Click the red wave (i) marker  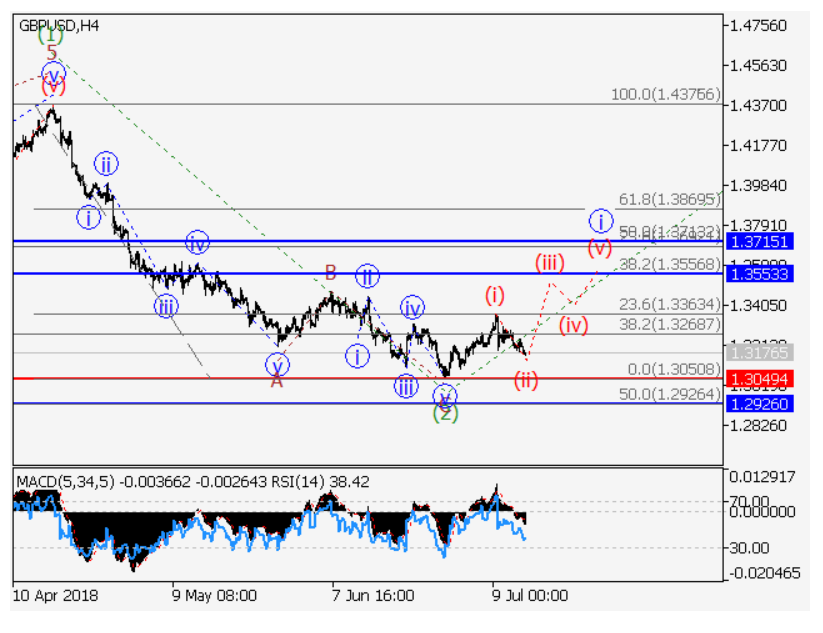496,294
